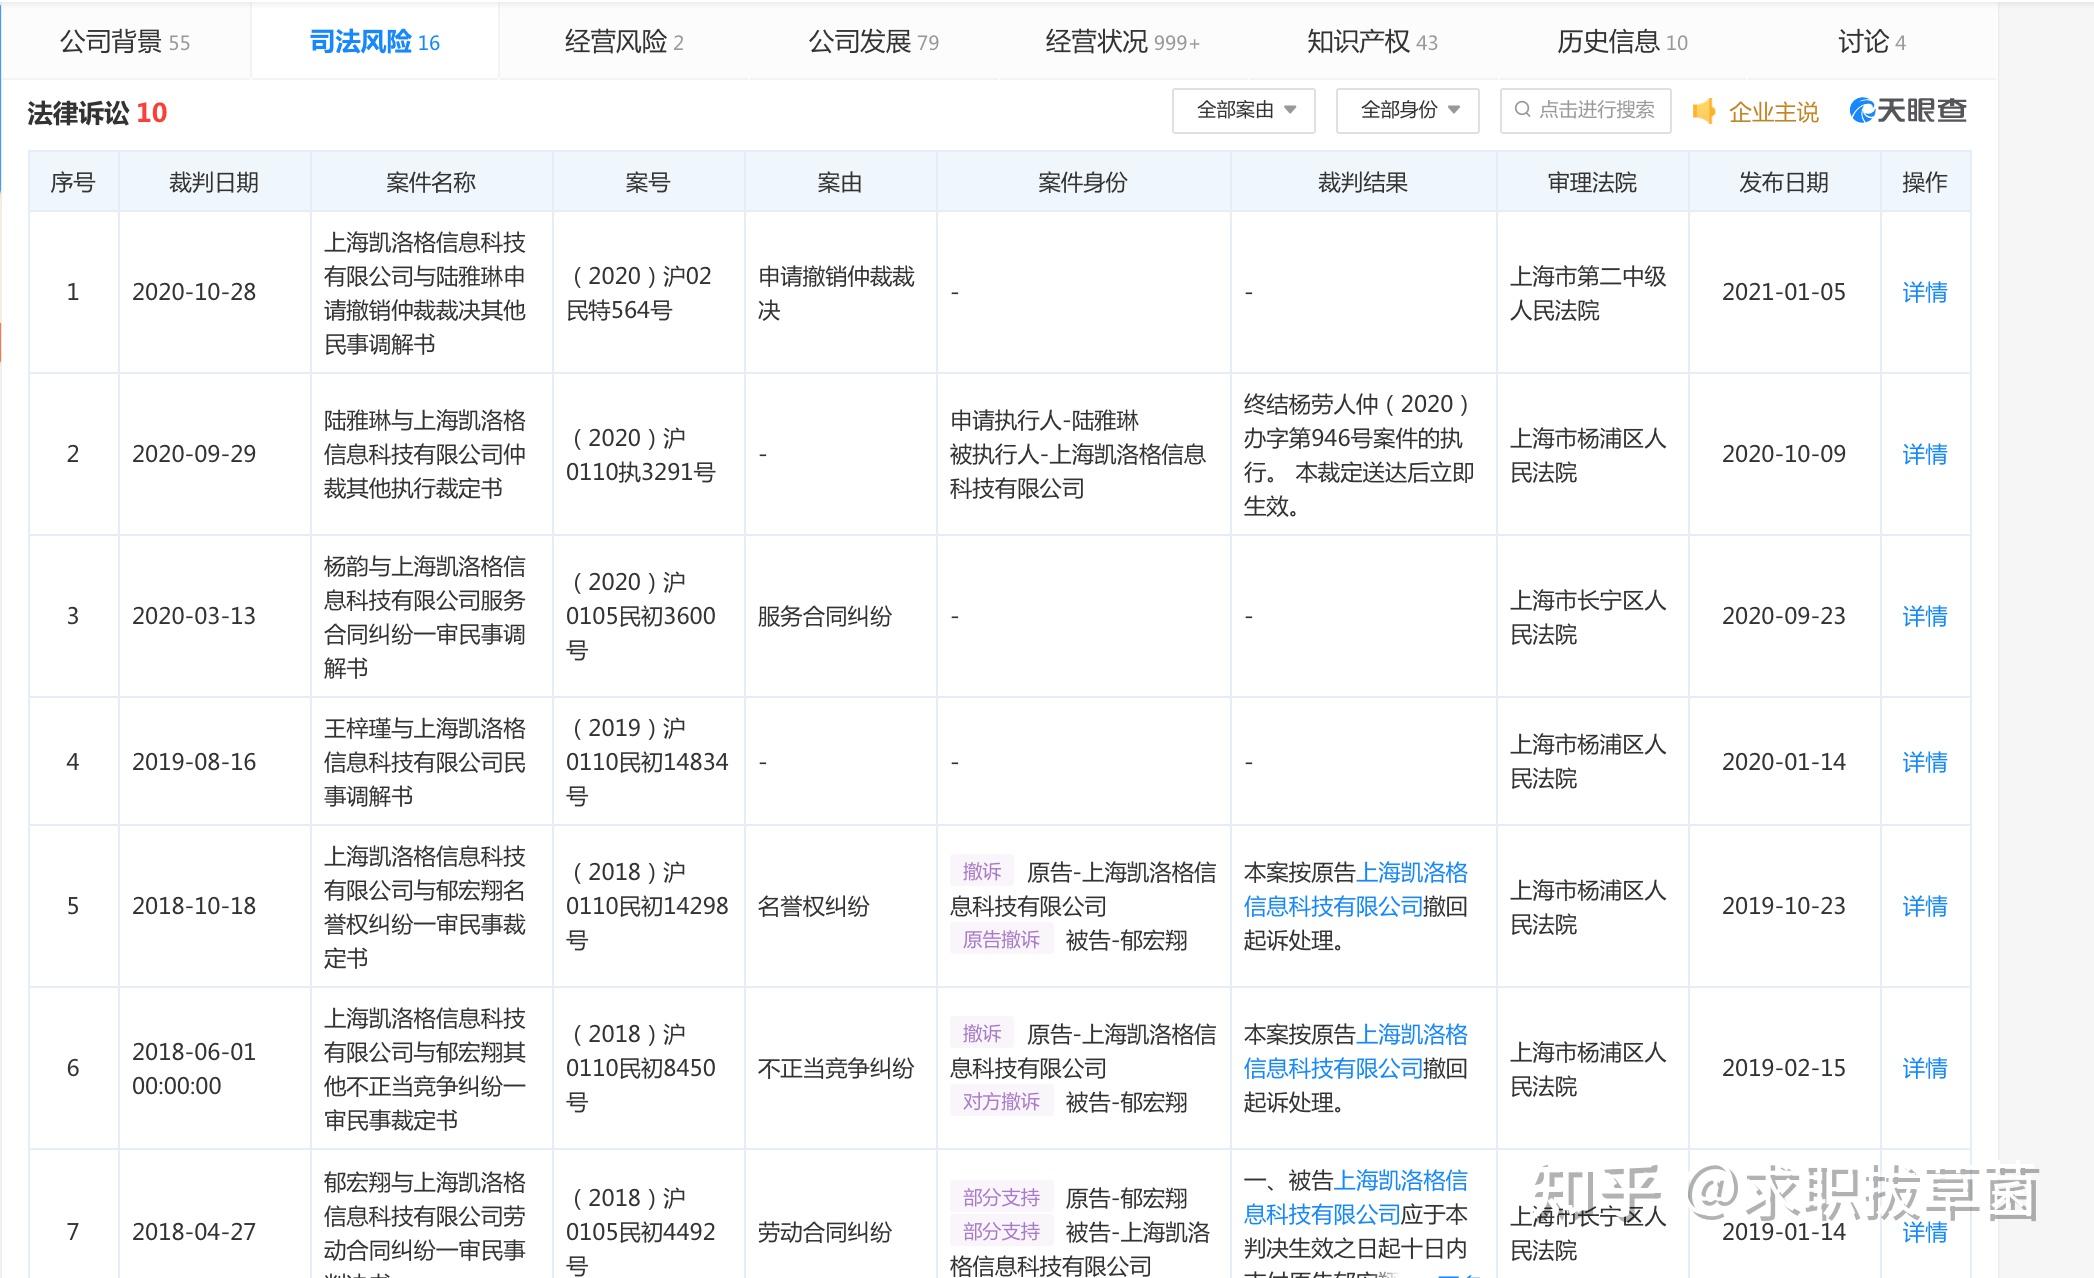Click 上海市长宁区人民法院 in row 3

click(x=1588, y=616)
